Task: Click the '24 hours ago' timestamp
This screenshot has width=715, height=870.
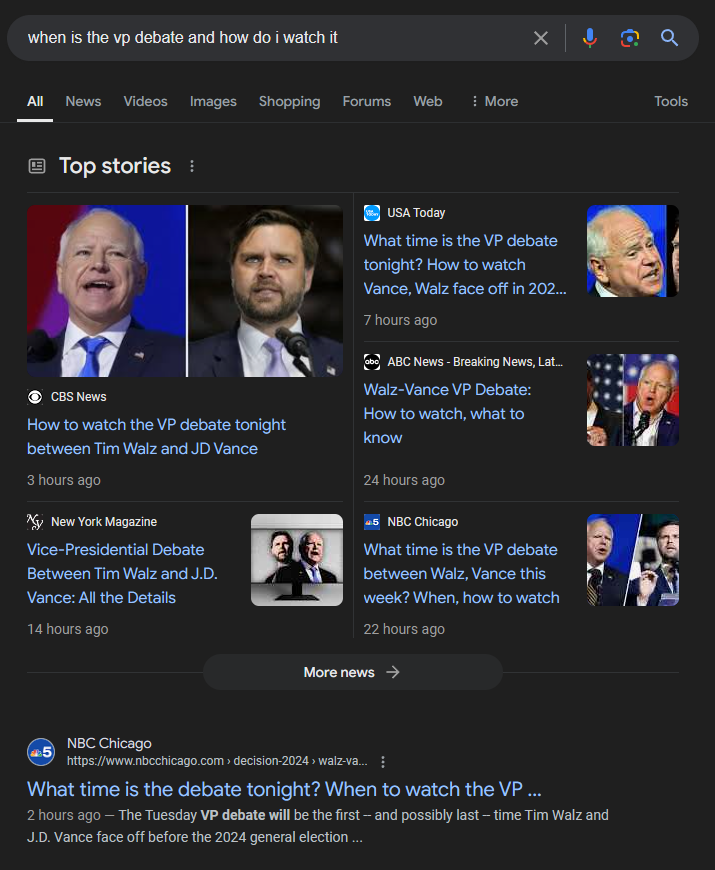Action: (x=404, y=480)
